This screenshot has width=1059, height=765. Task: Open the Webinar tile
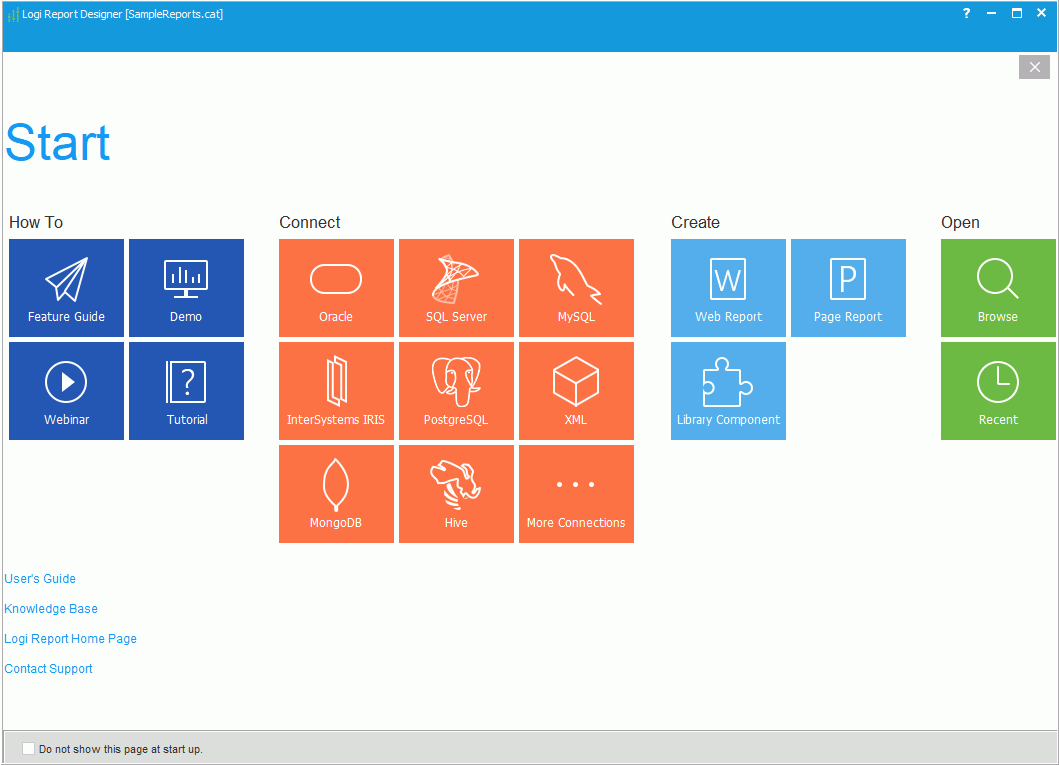click(66, 391)
